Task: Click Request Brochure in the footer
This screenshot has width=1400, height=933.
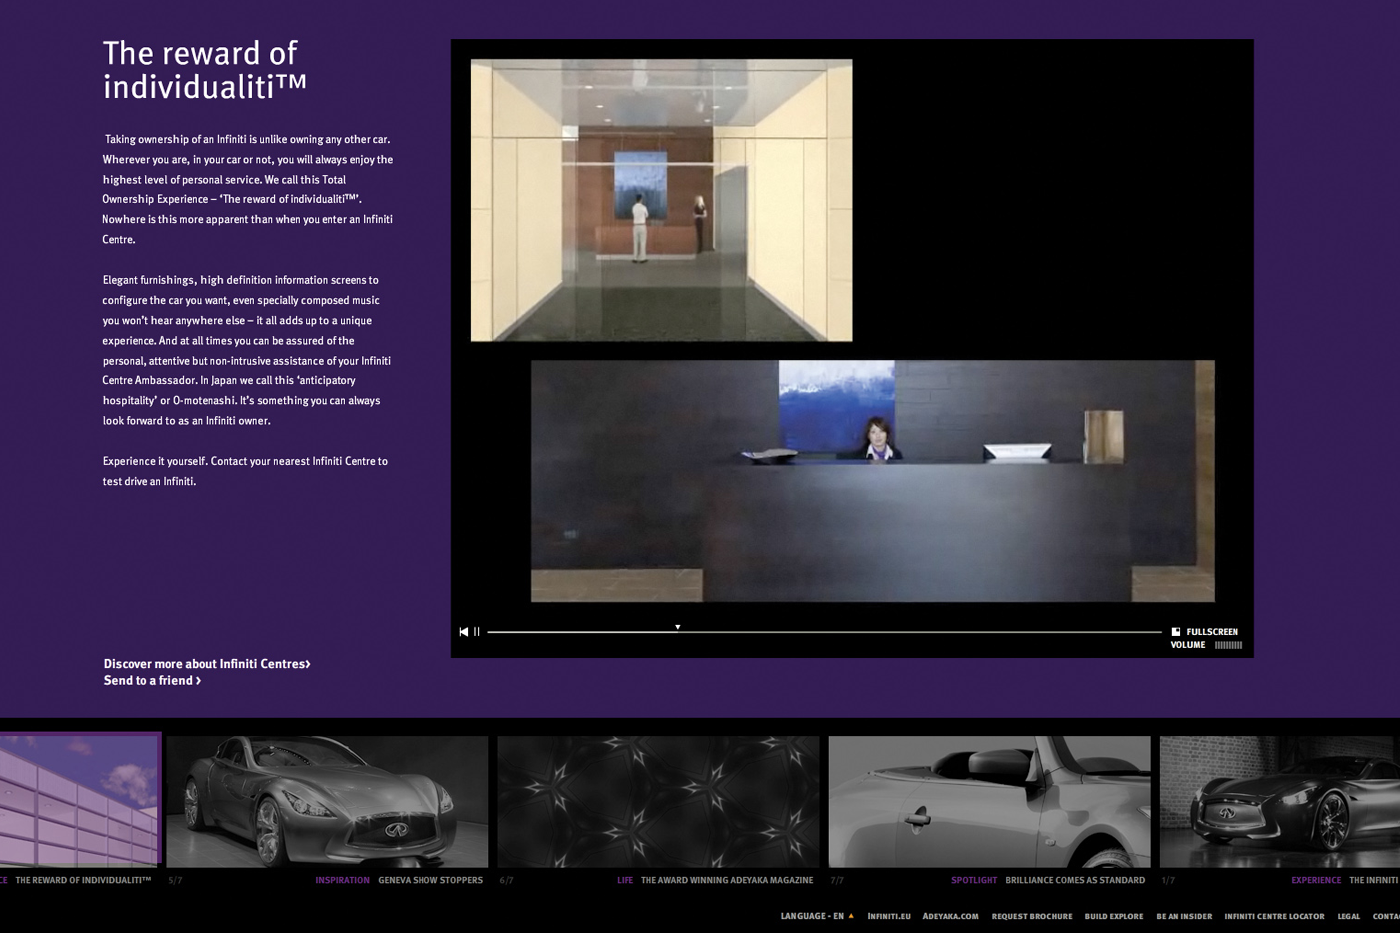Action: (1032, 916)
